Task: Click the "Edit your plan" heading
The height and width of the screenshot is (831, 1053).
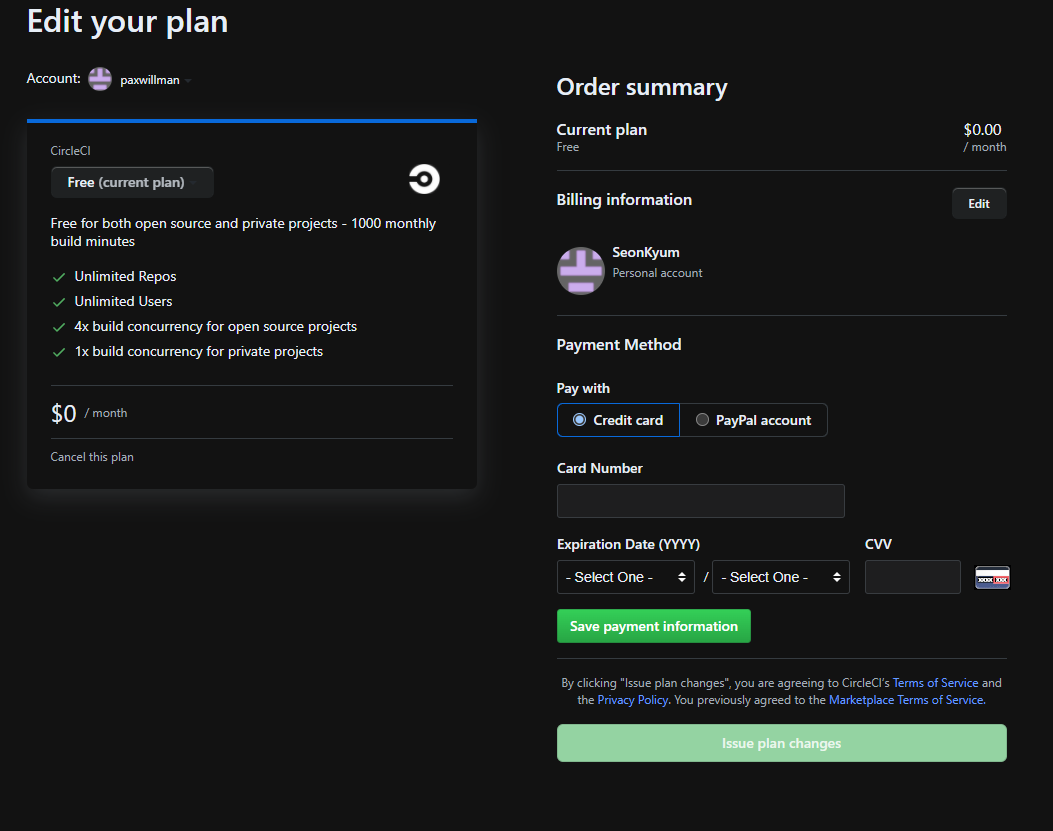Action: [x=128, y=21]
